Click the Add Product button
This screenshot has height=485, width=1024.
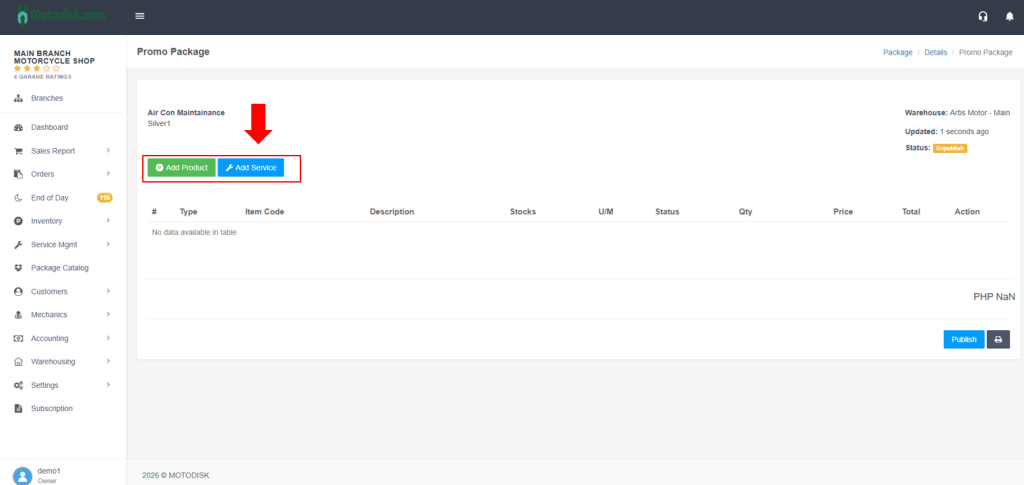(x=181, y=167)
